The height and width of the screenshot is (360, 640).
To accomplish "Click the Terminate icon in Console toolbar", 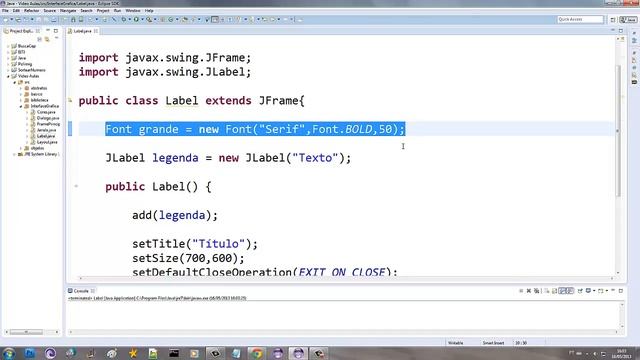I will [x=521, y=291].
